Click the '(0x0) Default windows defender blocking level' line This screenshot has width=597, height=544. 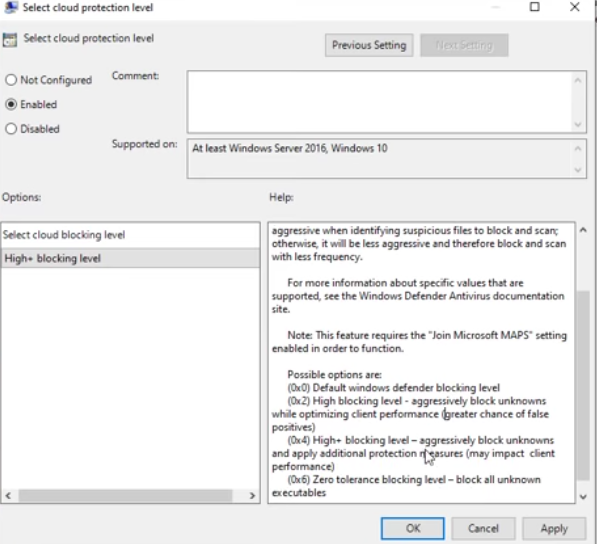pyautogui.click(x=393, y=388)
